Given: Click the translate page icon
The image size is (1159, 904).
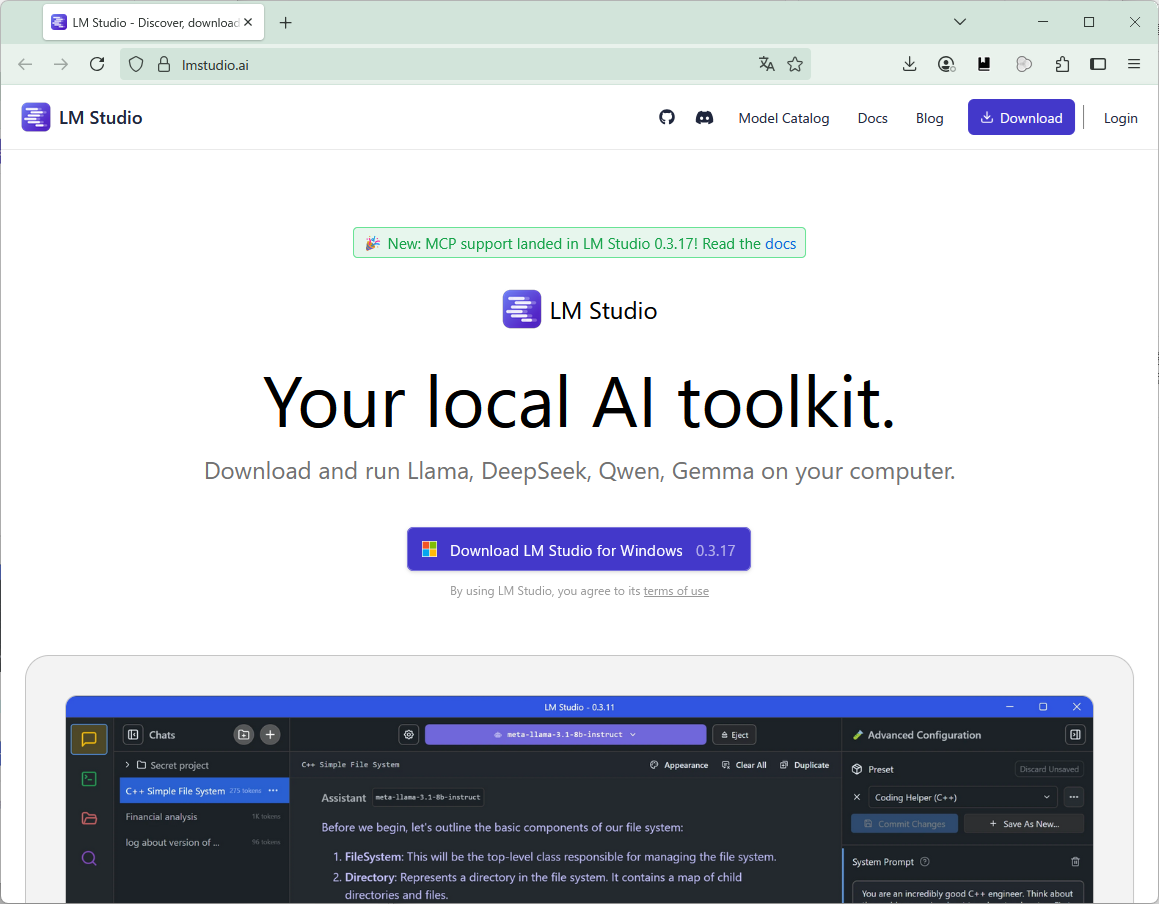Looking at the screenshot, I should click(767, 64).
